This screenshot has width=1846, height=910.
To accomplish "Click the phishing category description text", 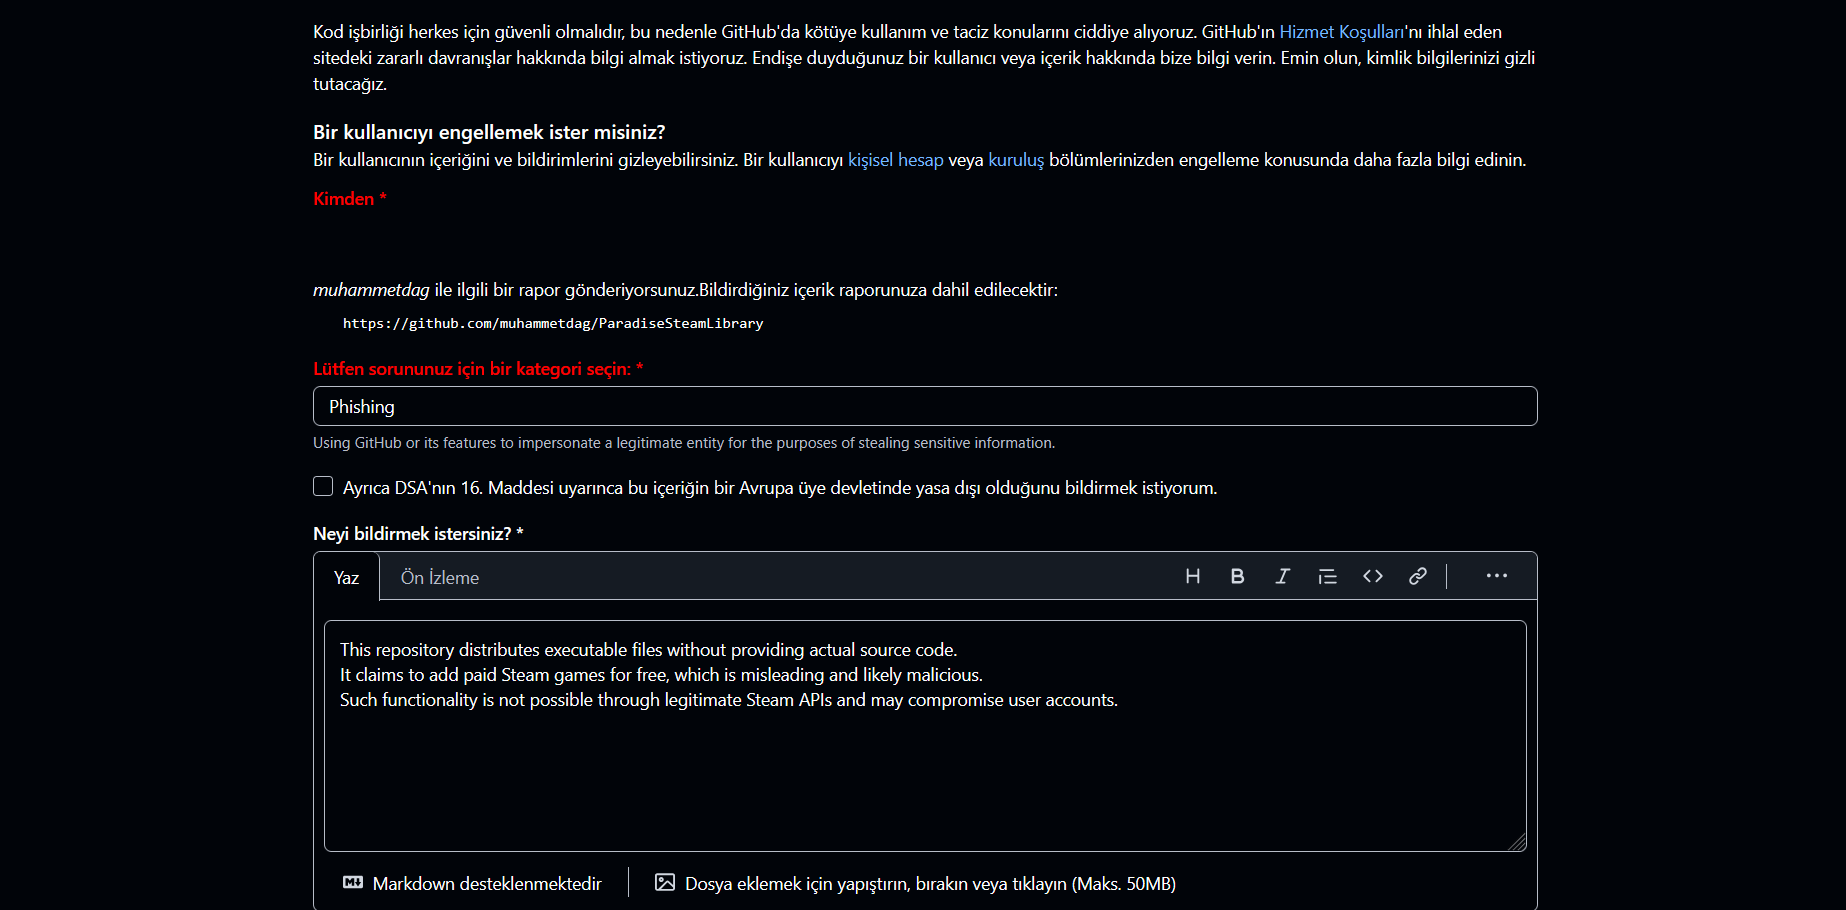I will point(684,443).
